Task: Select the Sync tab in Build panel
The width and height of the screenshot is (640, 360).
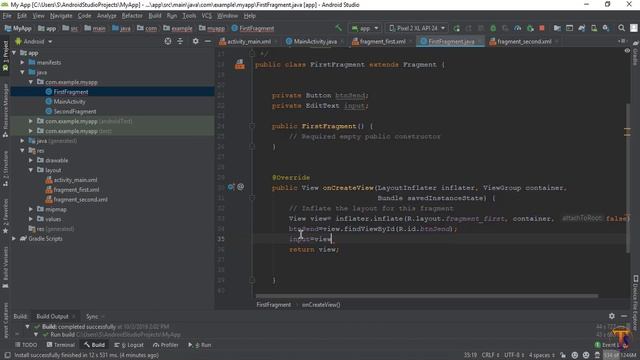Action: 92,316
